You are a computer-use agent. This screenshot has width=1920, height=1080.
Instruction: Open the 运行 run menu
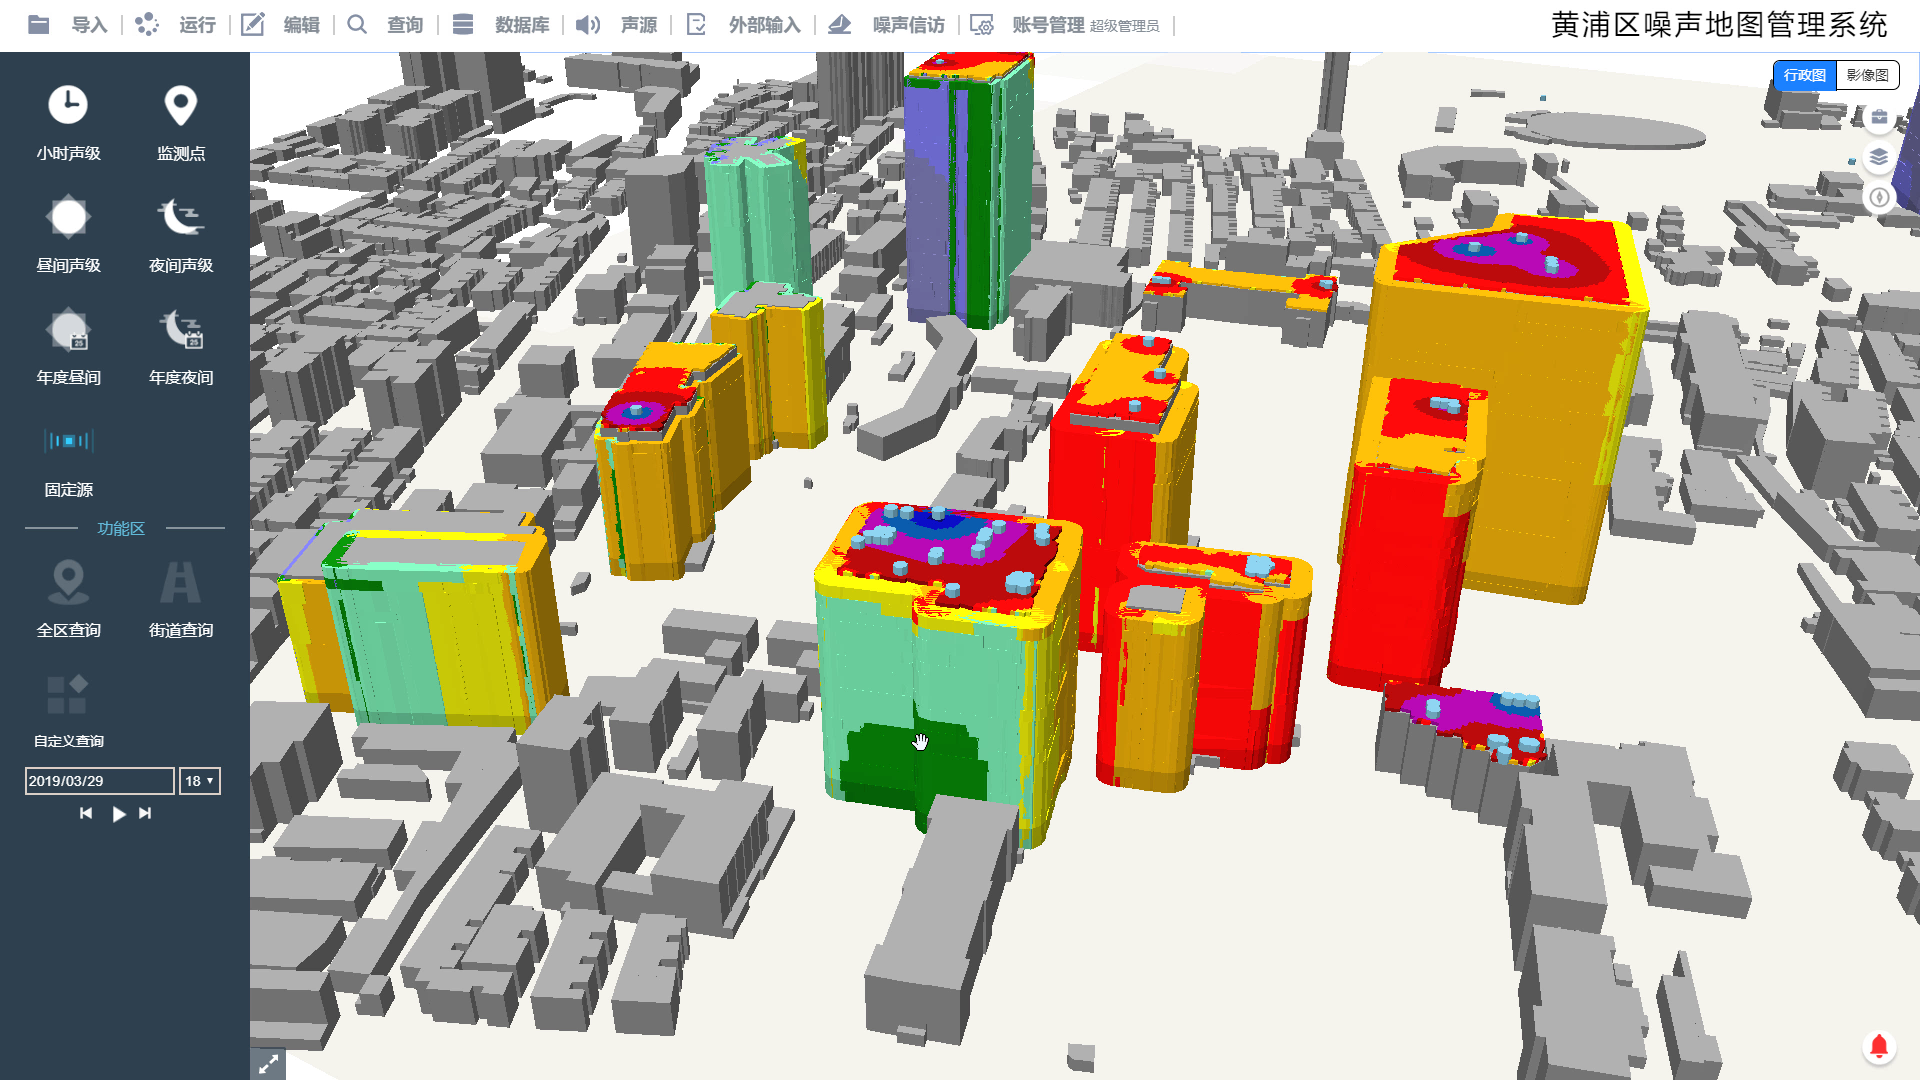(197, 25)
